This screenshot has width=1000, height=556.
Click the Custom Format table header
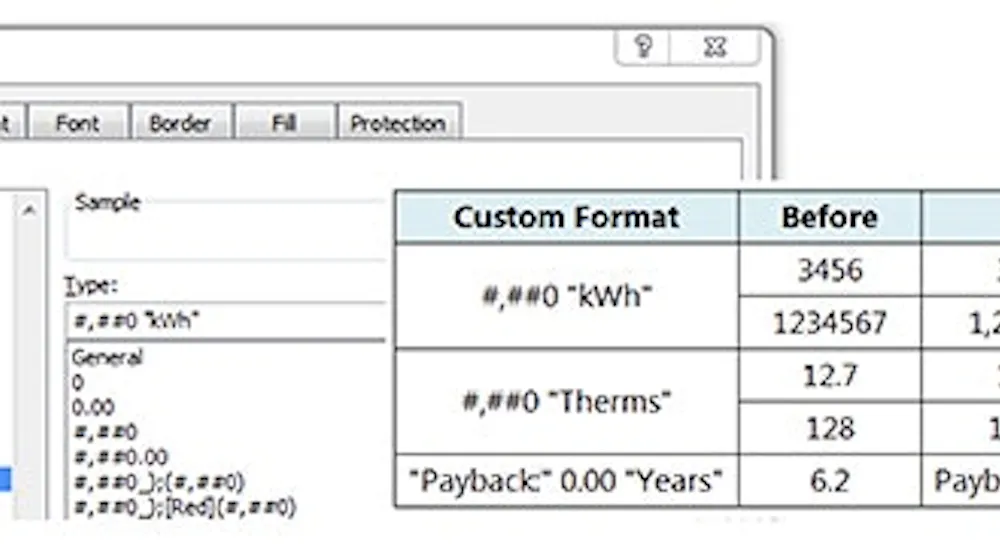coord(567,217)
